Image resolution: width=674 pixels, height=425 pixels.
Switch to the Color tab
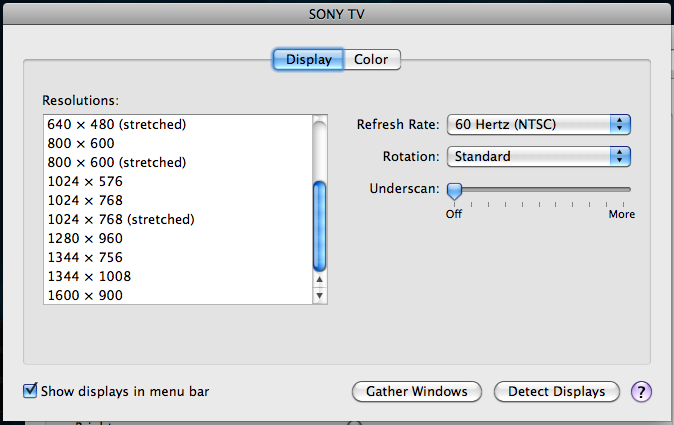pyautogui.click(x=372, y=60)
